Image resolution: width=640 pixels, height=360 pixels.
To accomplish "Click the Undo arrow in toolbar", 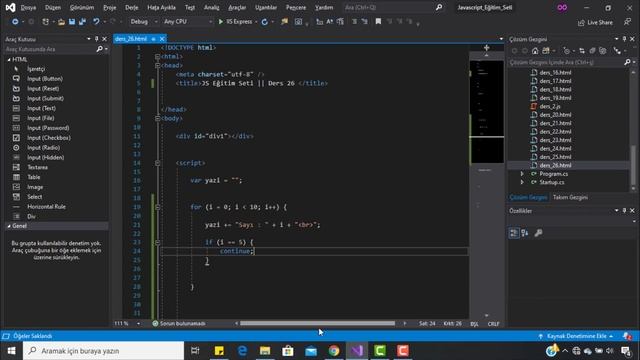I will click(96, 22).
